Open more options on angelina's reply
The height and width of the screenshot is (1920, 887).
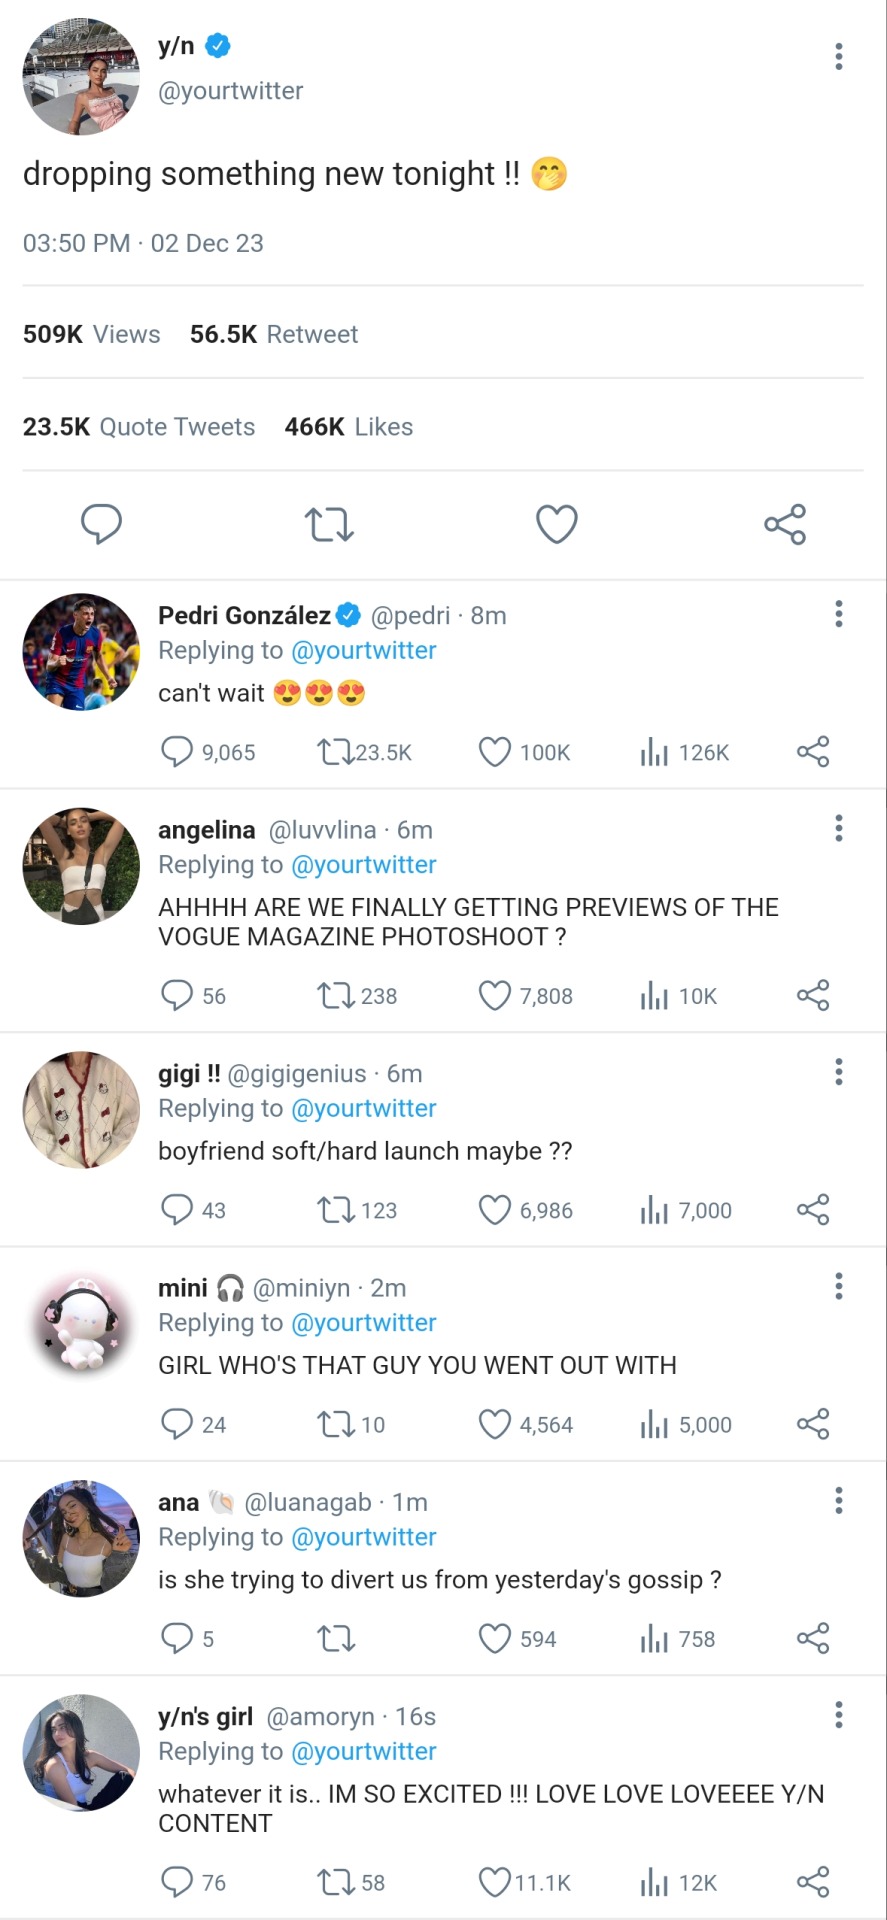pyautogui.click(x=838, y=828)
